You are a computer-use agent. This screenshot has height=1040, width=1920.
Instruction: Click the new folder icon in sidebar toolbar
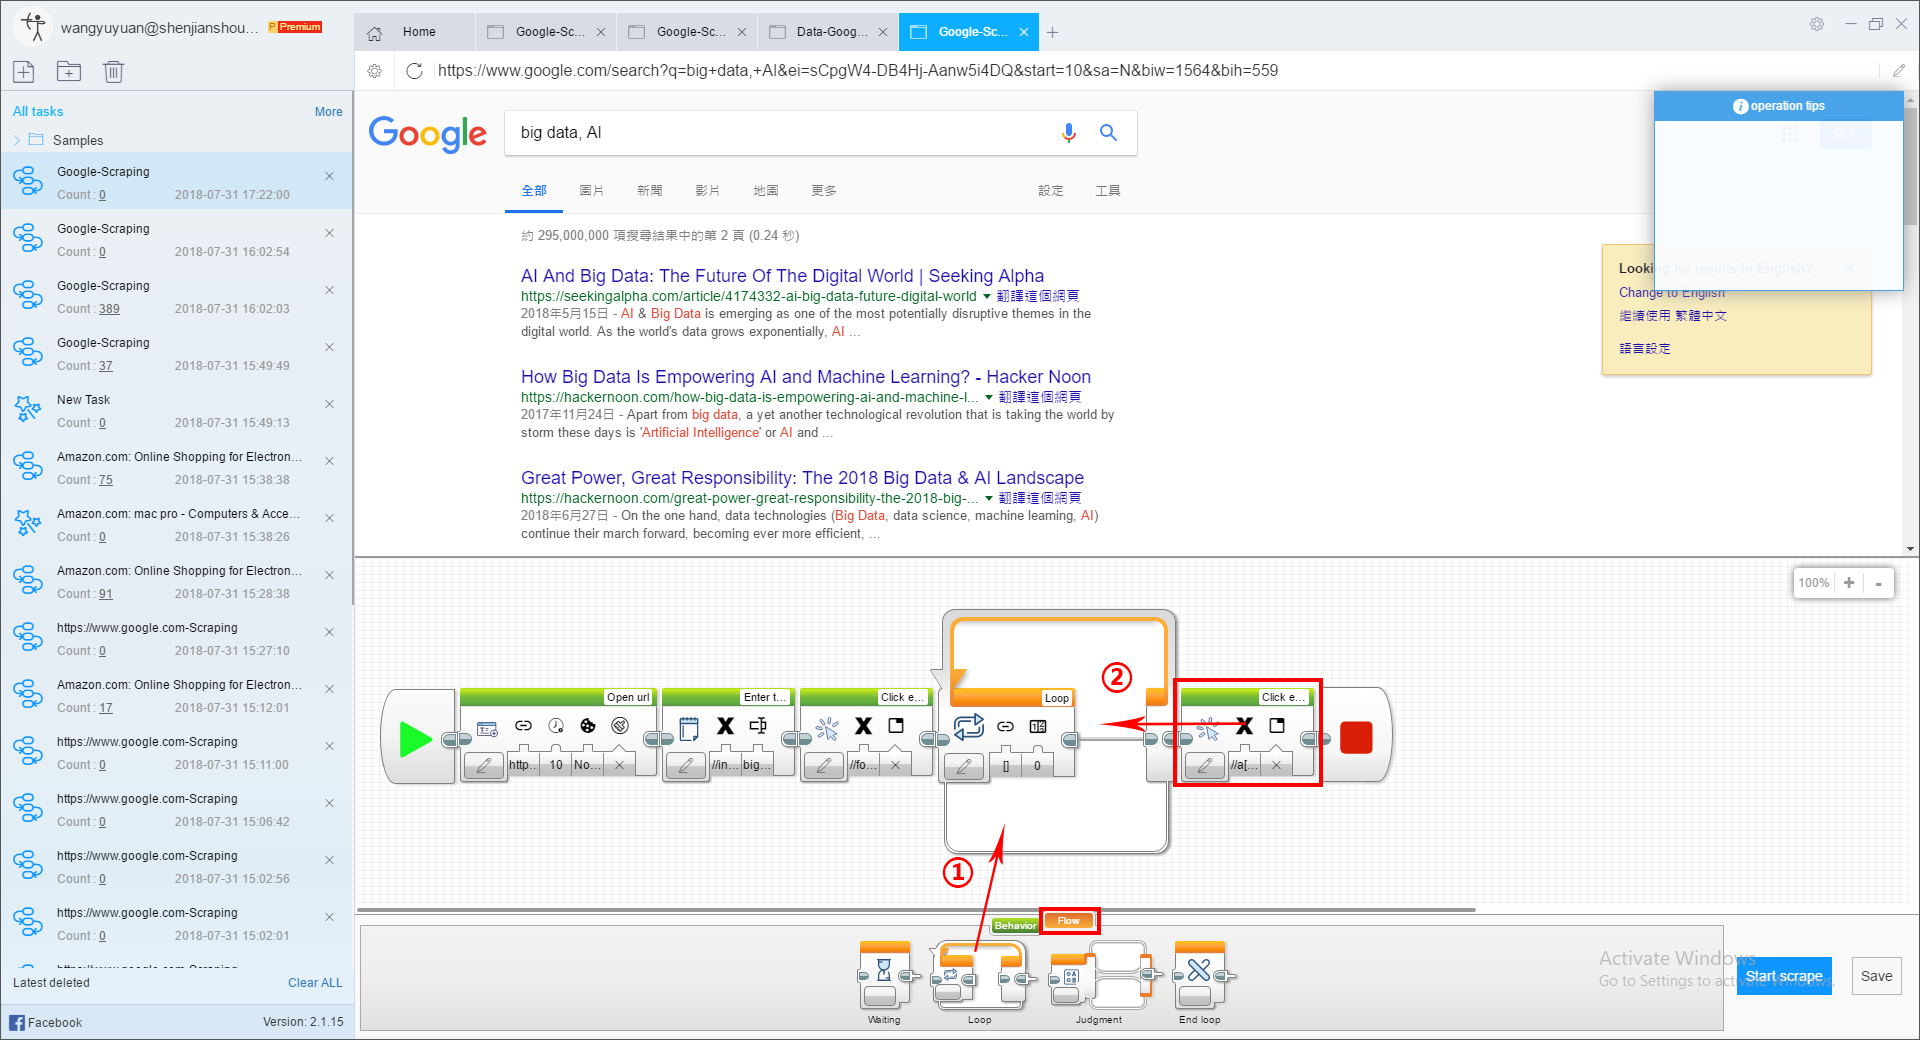tap(69, 71)
